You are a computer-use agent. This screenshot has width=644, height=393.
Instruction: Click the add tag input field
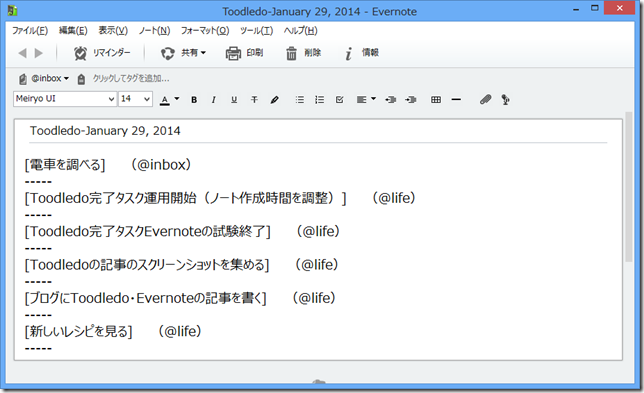pyautogui.click(x=131, y=78)
